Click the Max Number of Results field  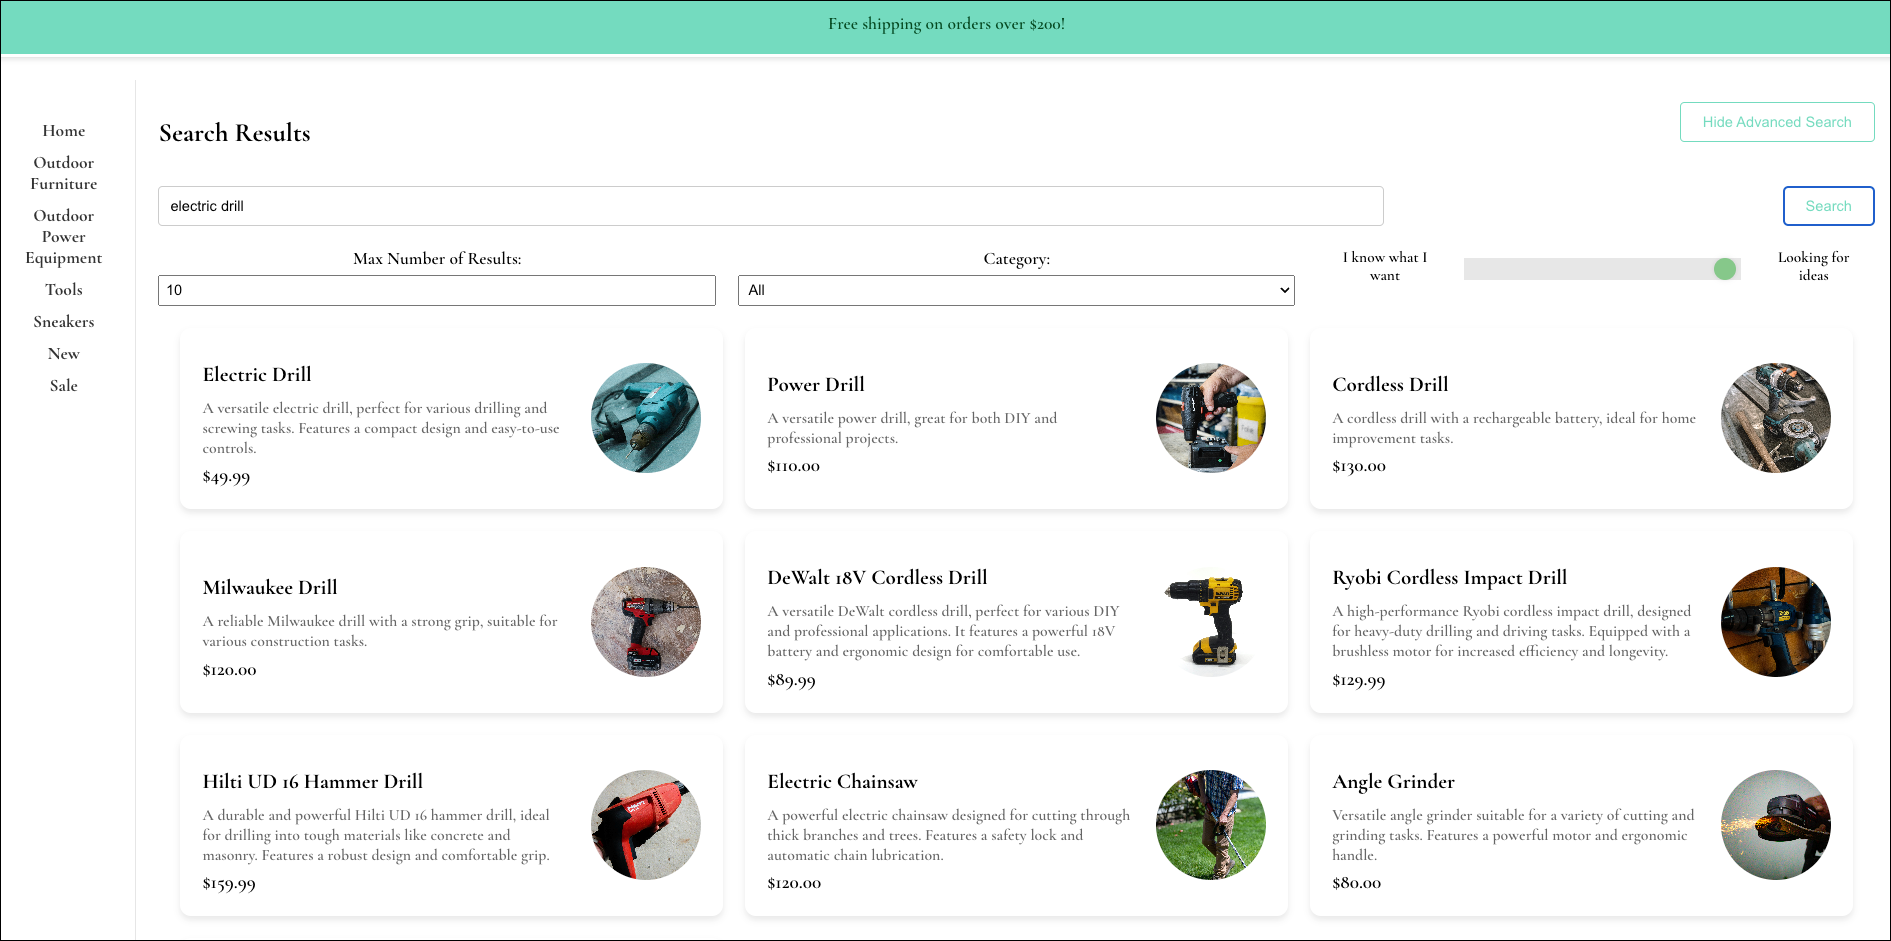[x=436, y=290]
